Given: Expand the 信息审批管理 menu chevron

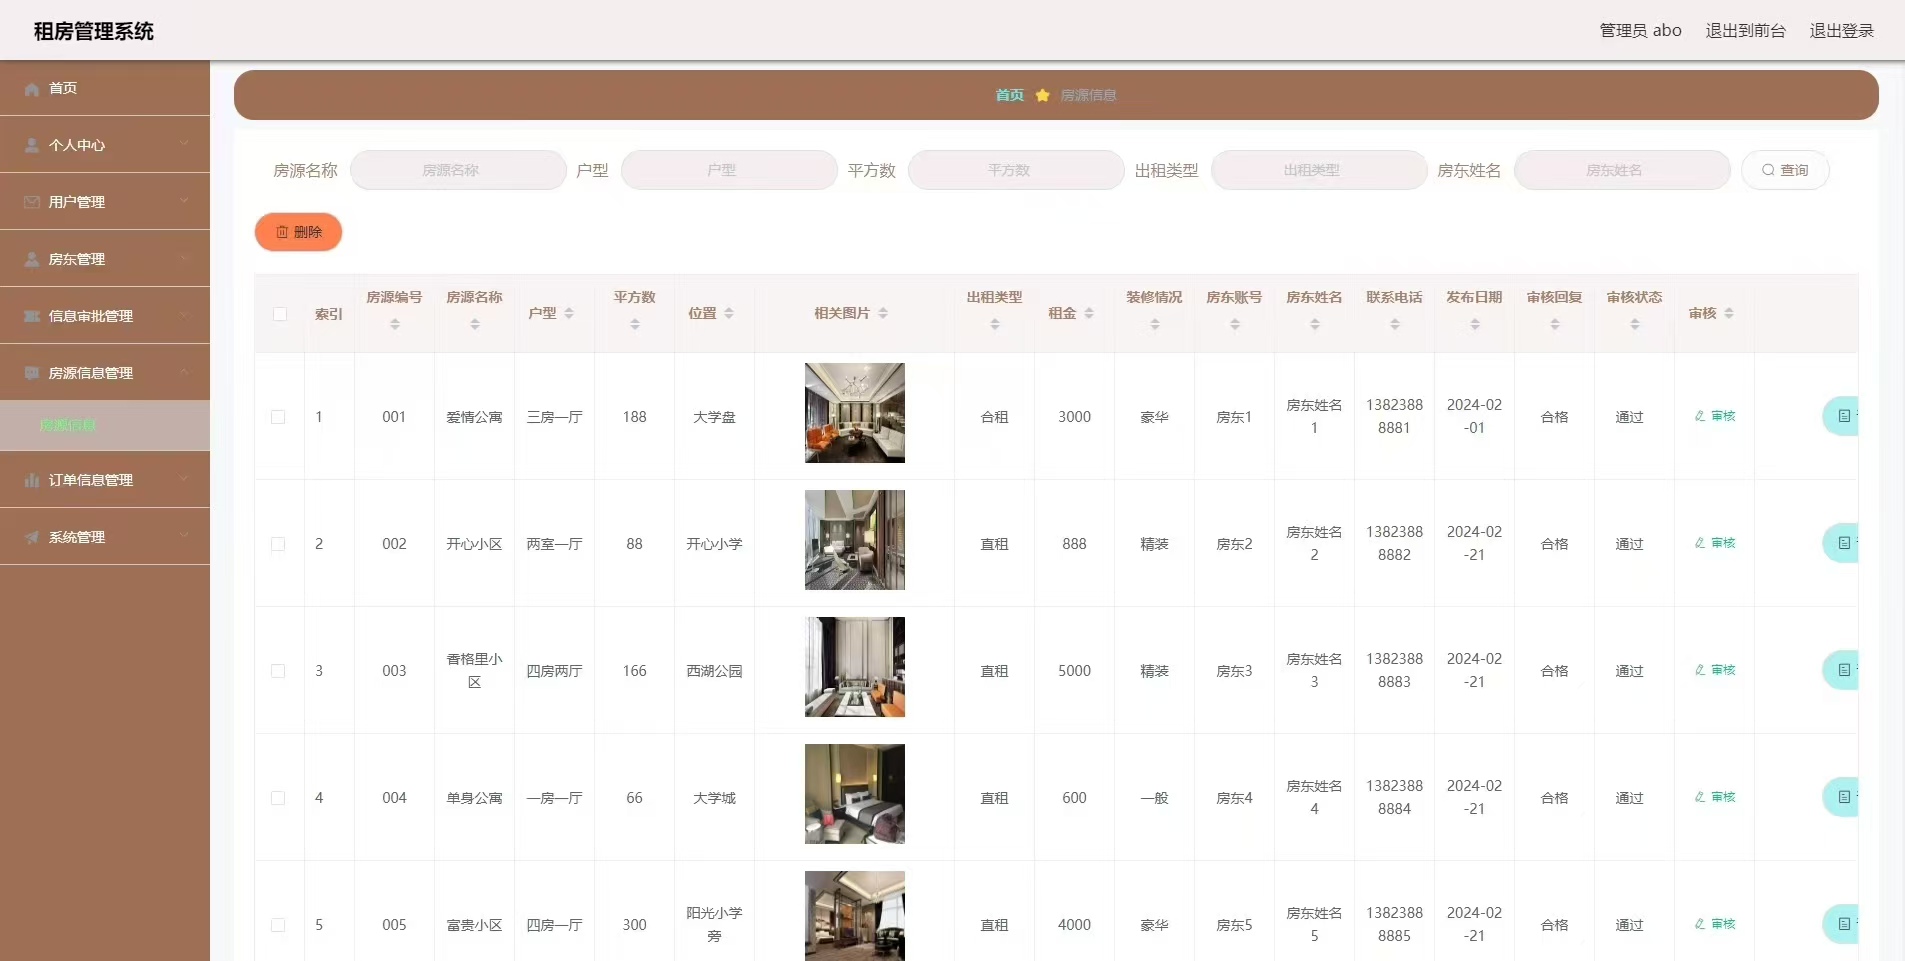Looking at the screenshot, I should (x=184, y=315).
